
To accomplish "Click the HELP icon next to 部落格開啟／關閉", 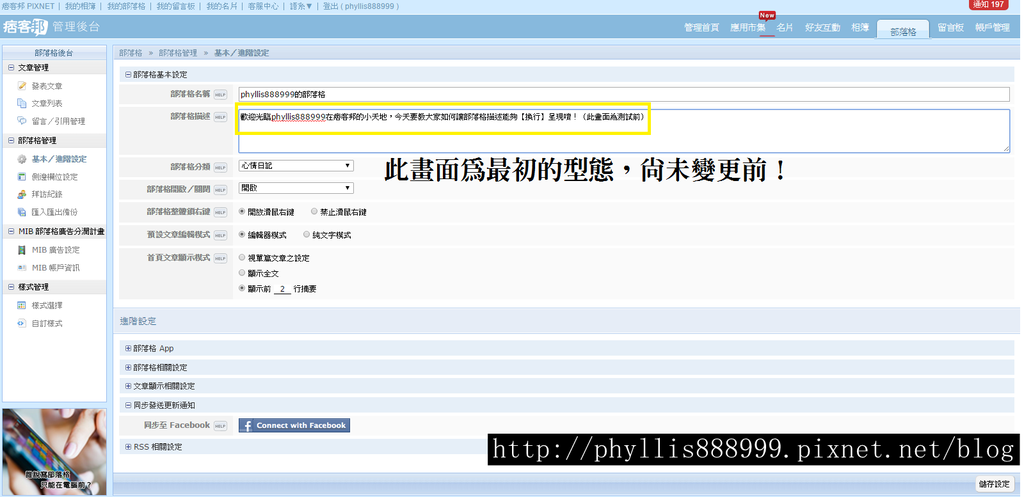I will tap(220, 189).
